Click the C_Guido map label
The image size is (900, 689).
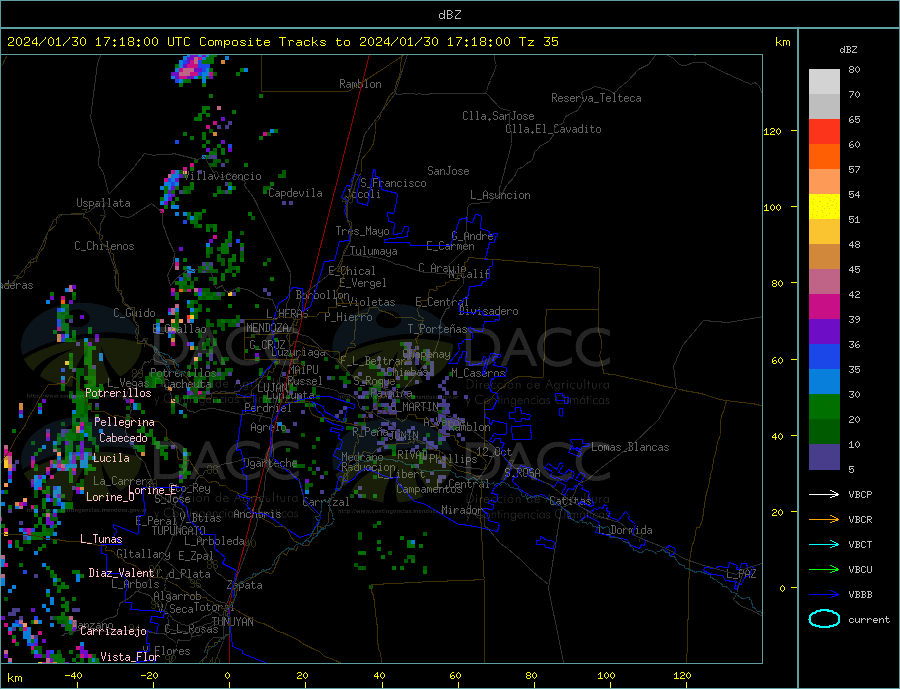coord(134,313)
